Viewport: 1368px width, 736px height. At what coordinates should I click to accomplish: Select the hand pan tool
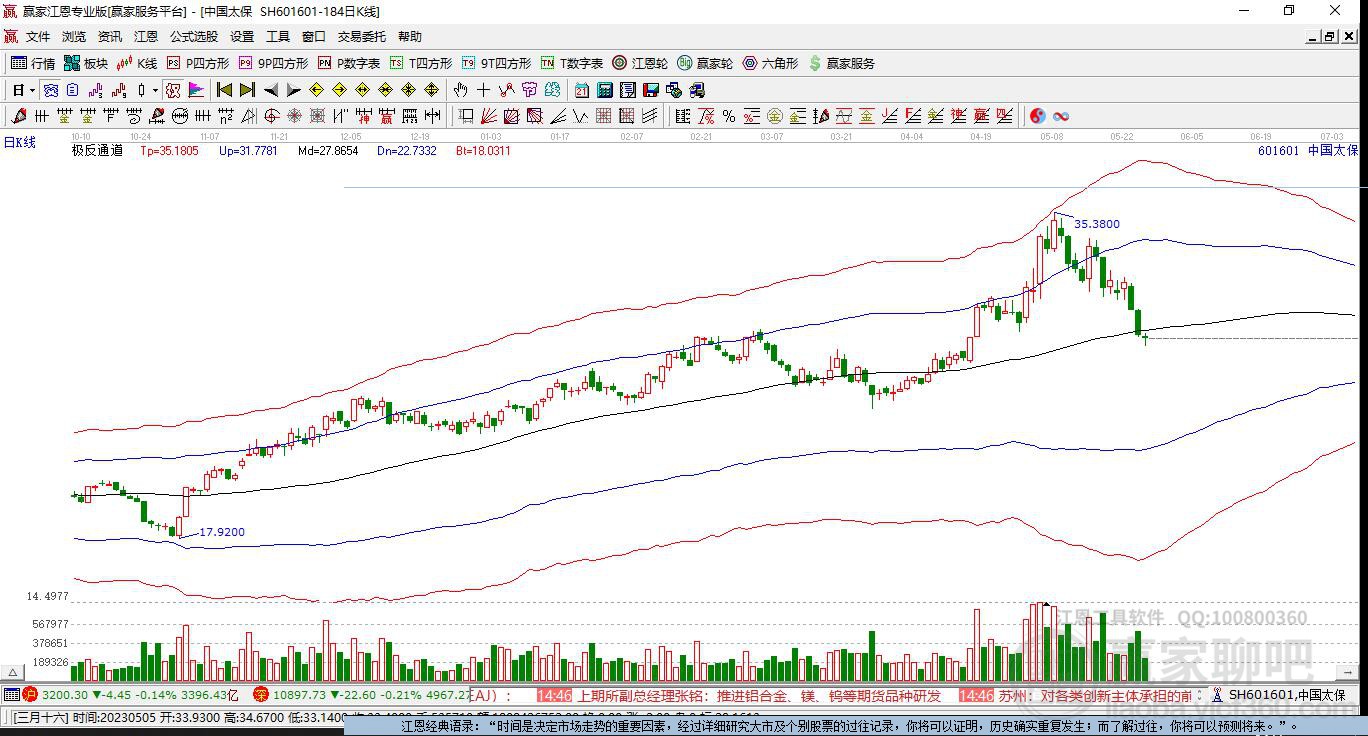460,90
